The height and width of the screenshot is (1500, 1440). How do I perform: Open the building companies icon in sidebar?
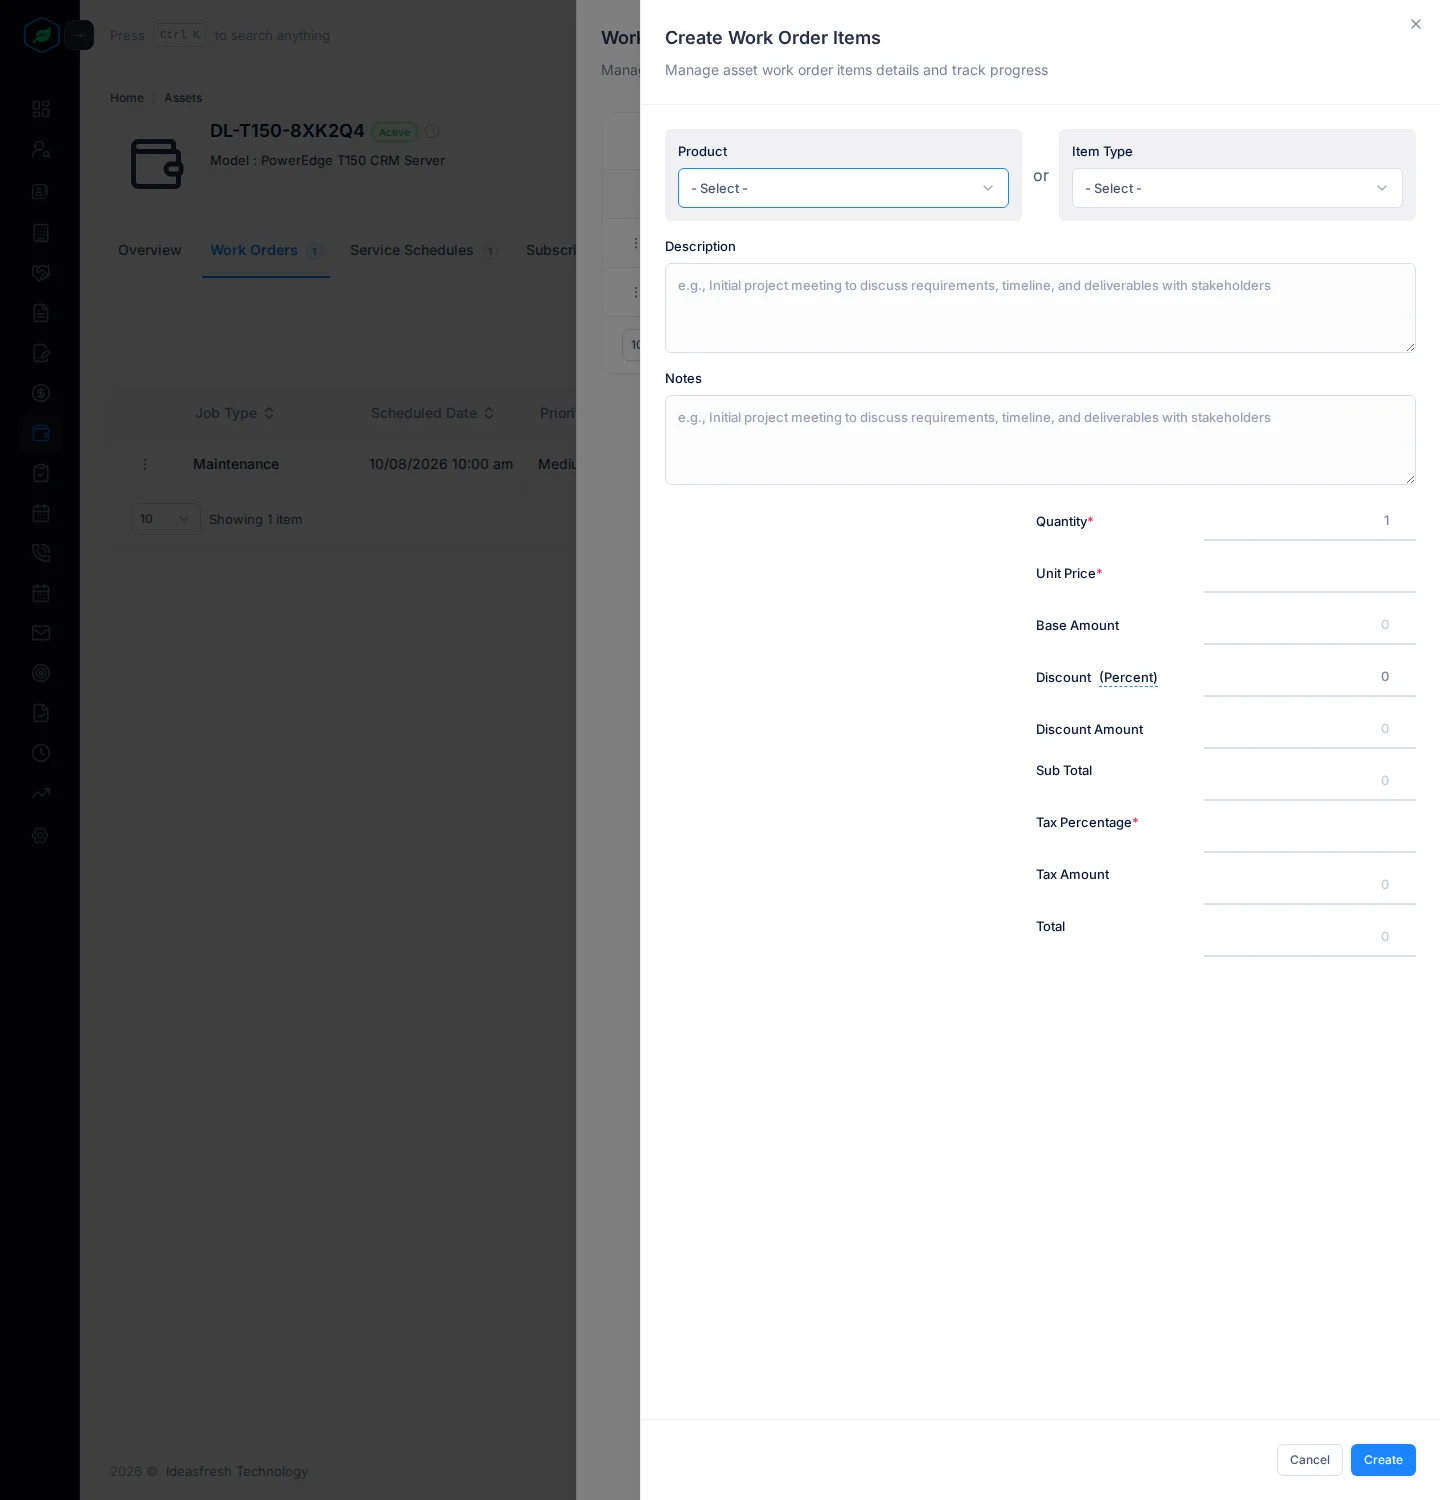41,233
